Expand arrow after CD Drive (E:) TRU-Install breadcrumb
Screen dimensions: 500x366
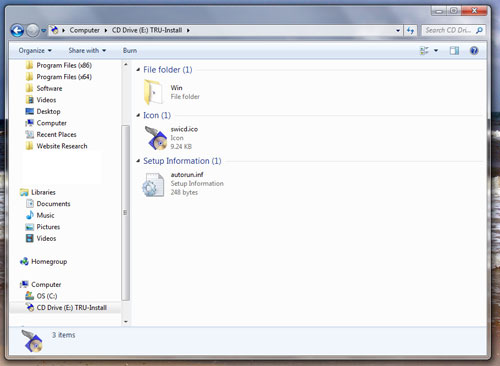[x=188, y=30]
